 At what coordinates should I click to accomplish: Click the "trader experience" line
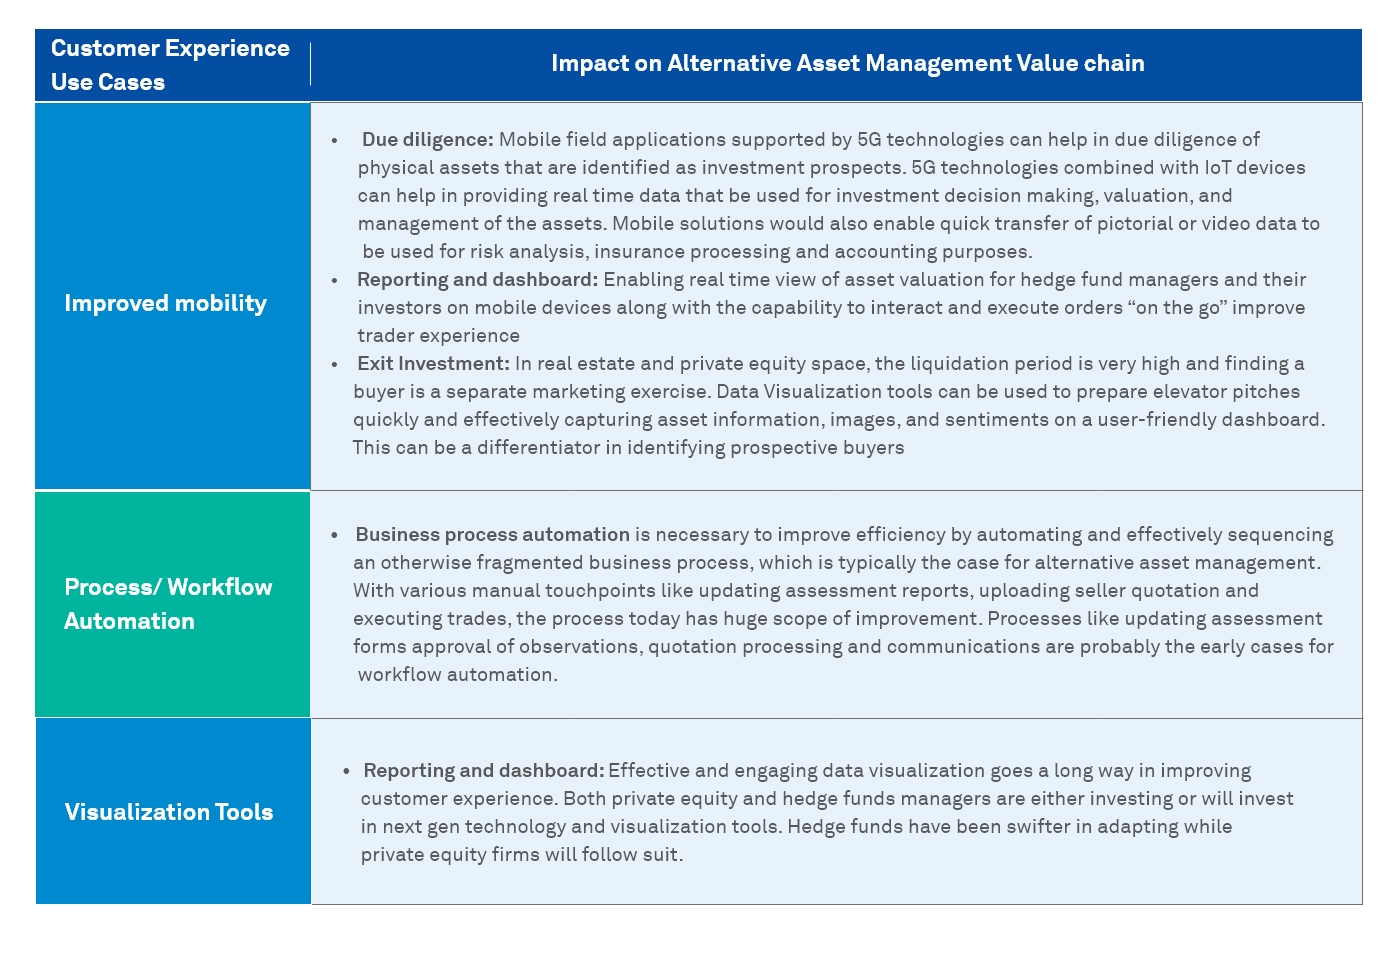click(x=438, y=336)
